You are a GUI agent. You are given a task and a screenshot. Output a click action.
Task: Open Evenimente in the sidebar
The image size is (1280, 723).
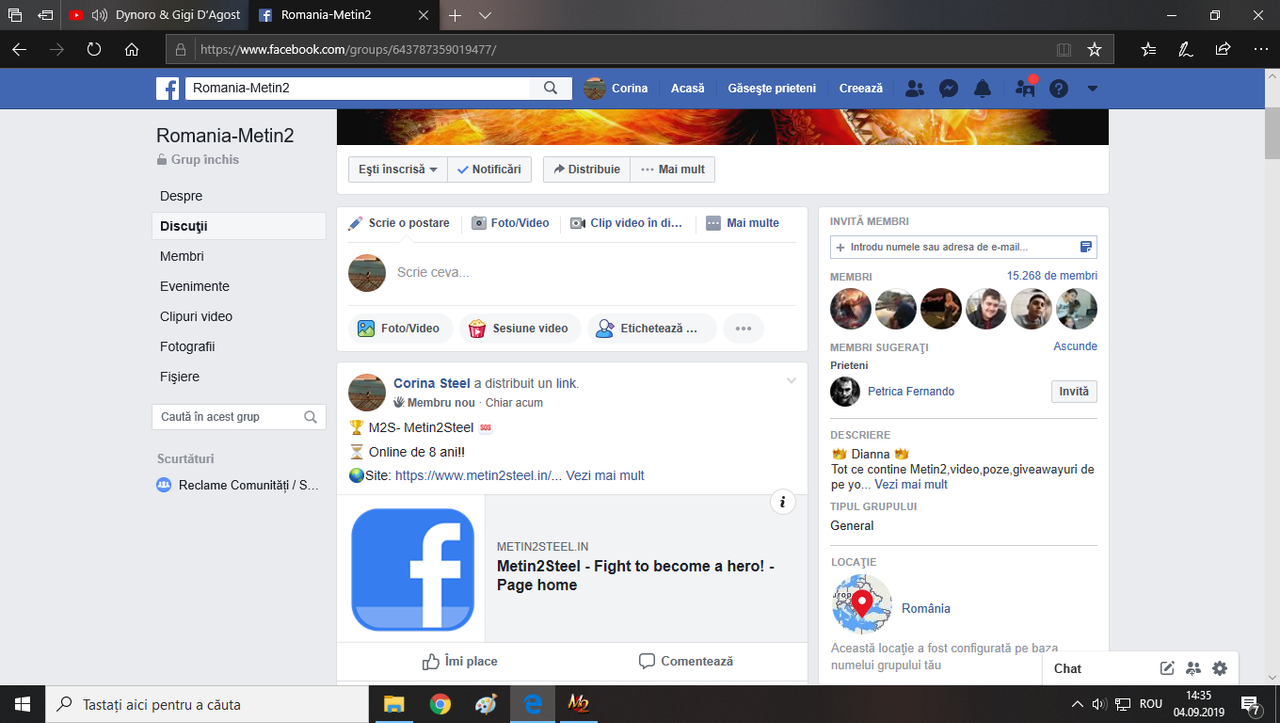click(x=195, y=286)
